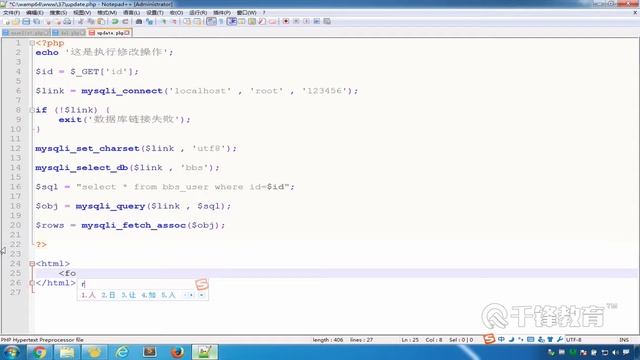Toggle synchronized horizontal scrolling
The image size is (640, 360).
(197, 21)
